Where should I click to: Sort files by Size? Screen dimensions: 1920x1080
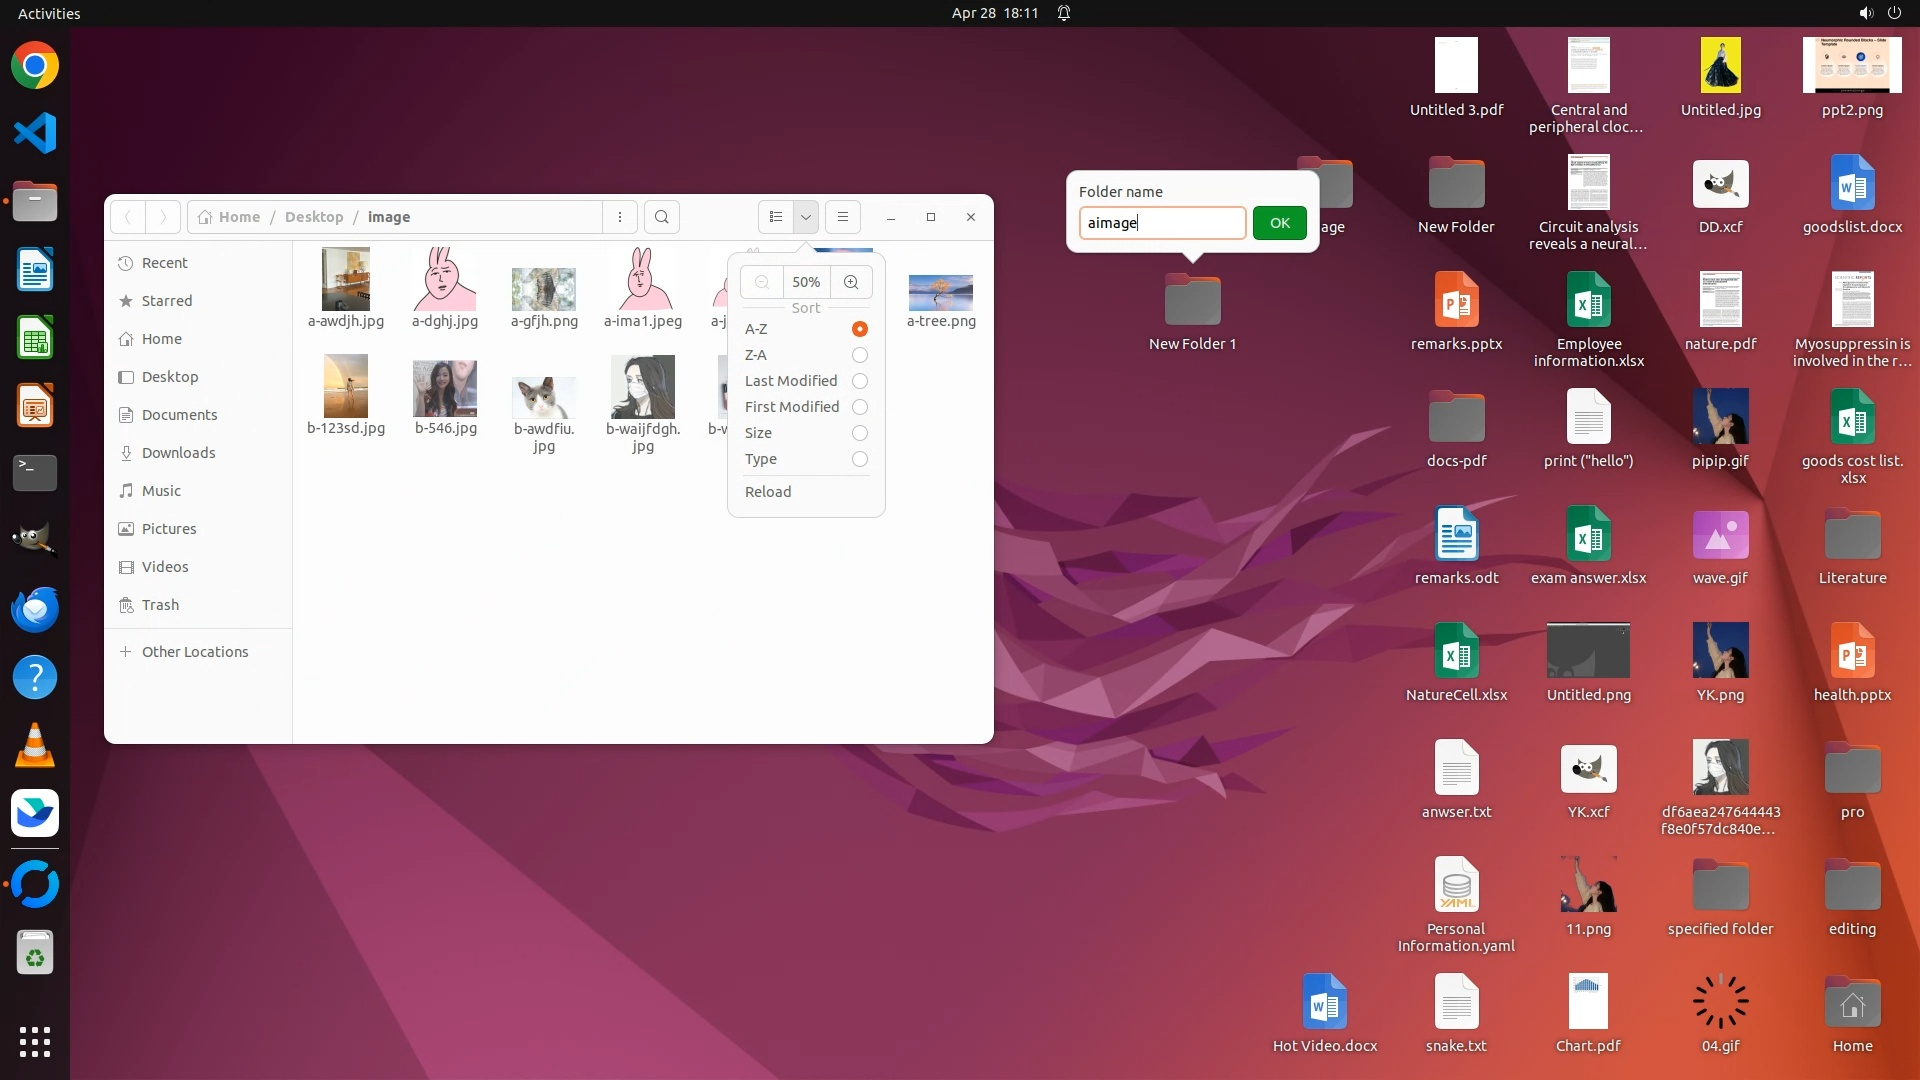pyautogui.click(x=859, y=433)
